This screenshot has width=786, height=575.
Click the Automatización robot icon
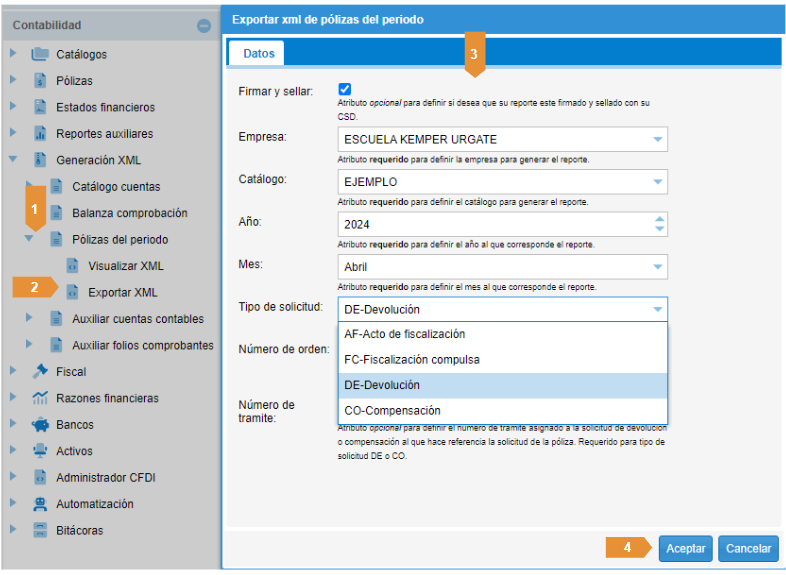pyautogui.click(x=40, y=504)
